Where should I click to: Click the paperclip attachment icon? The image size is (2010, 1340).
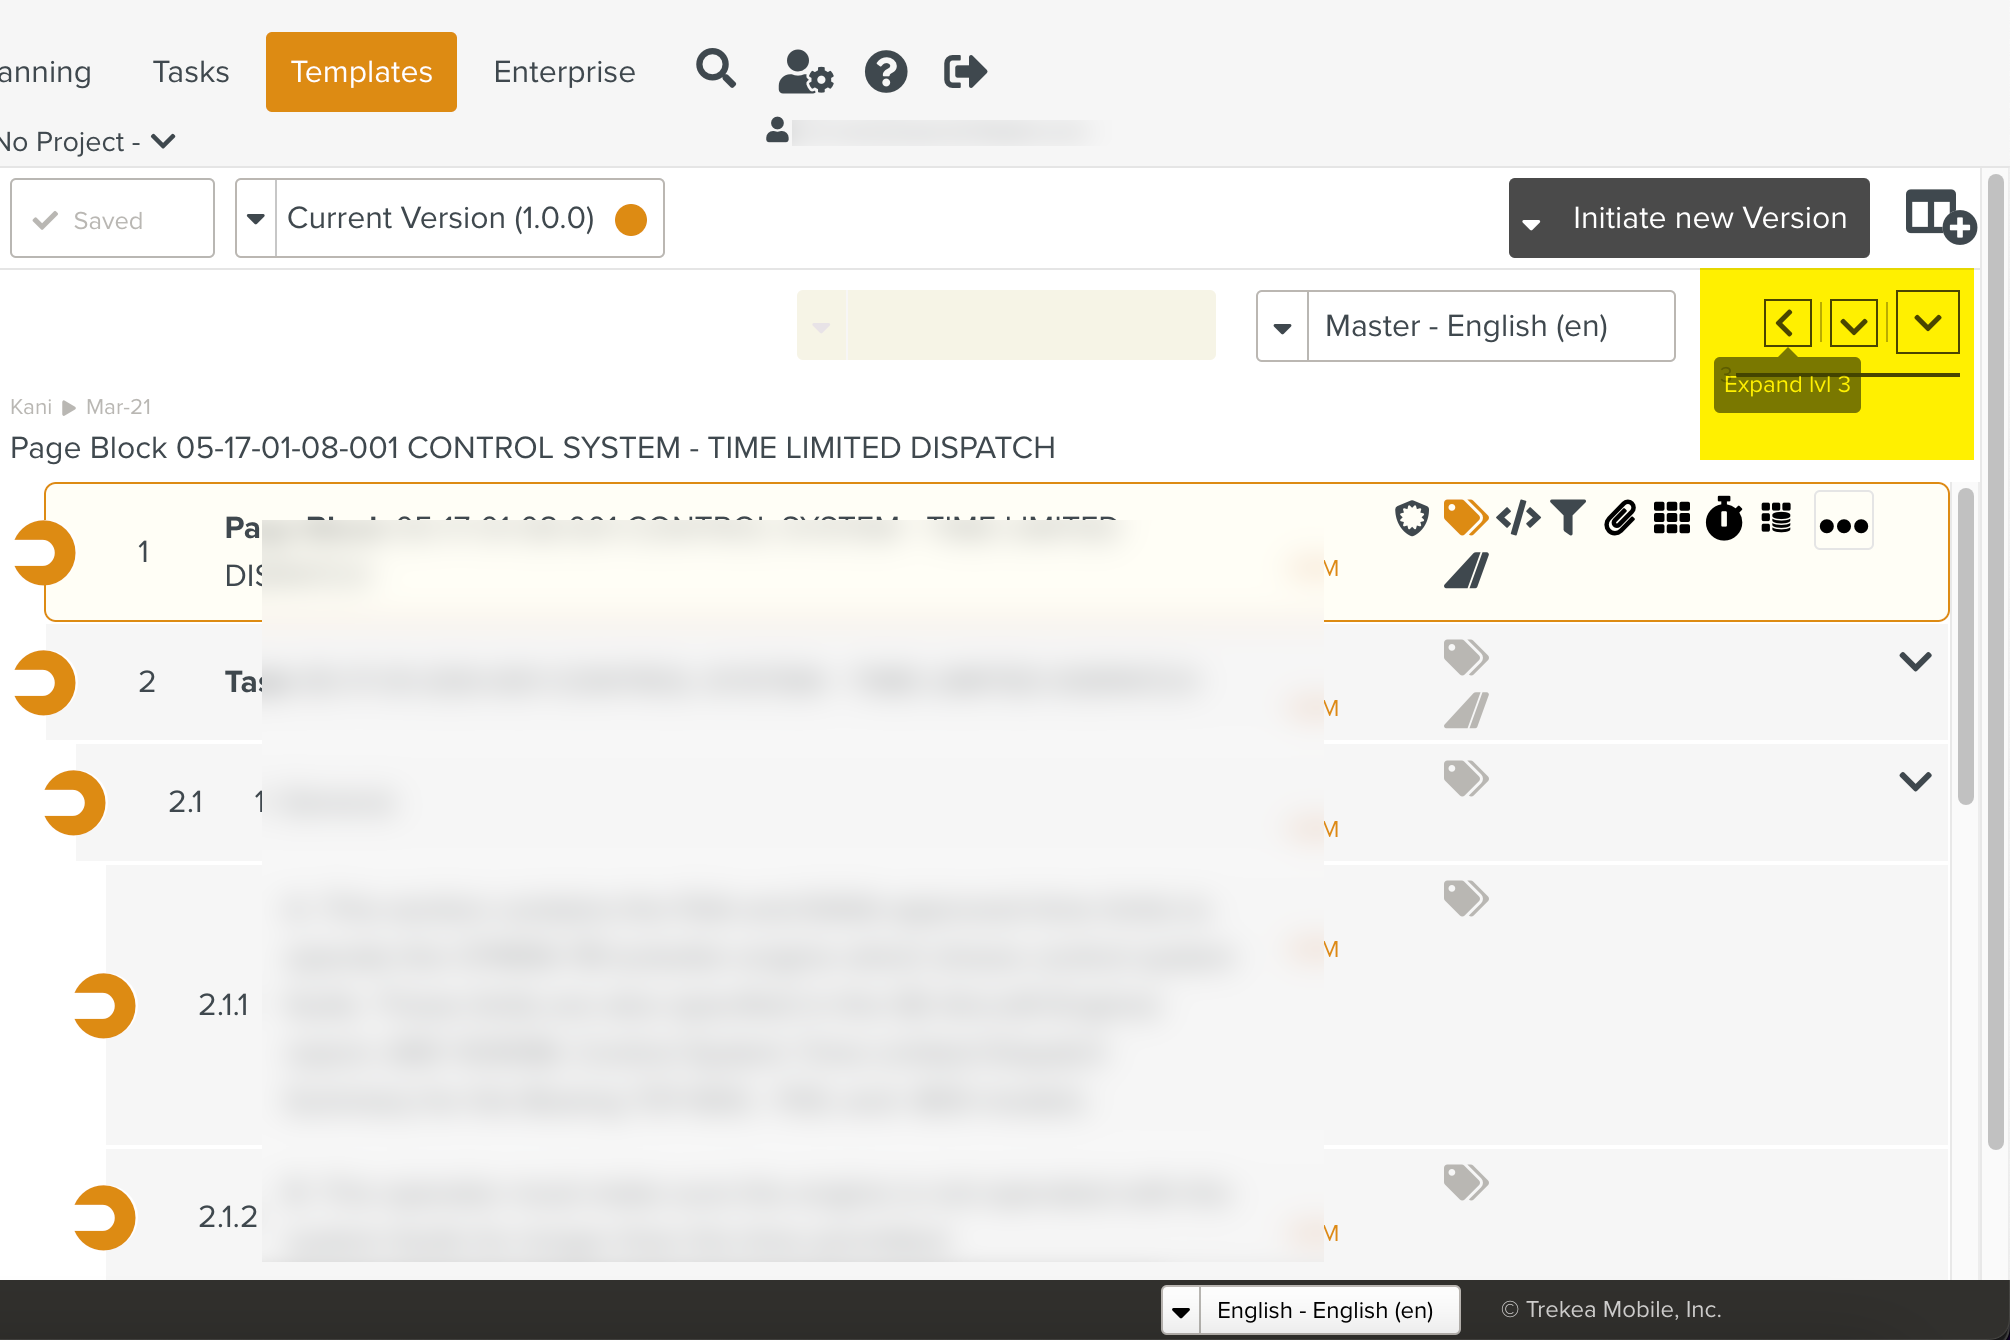pyautogui.click(x=1620, y=518)
